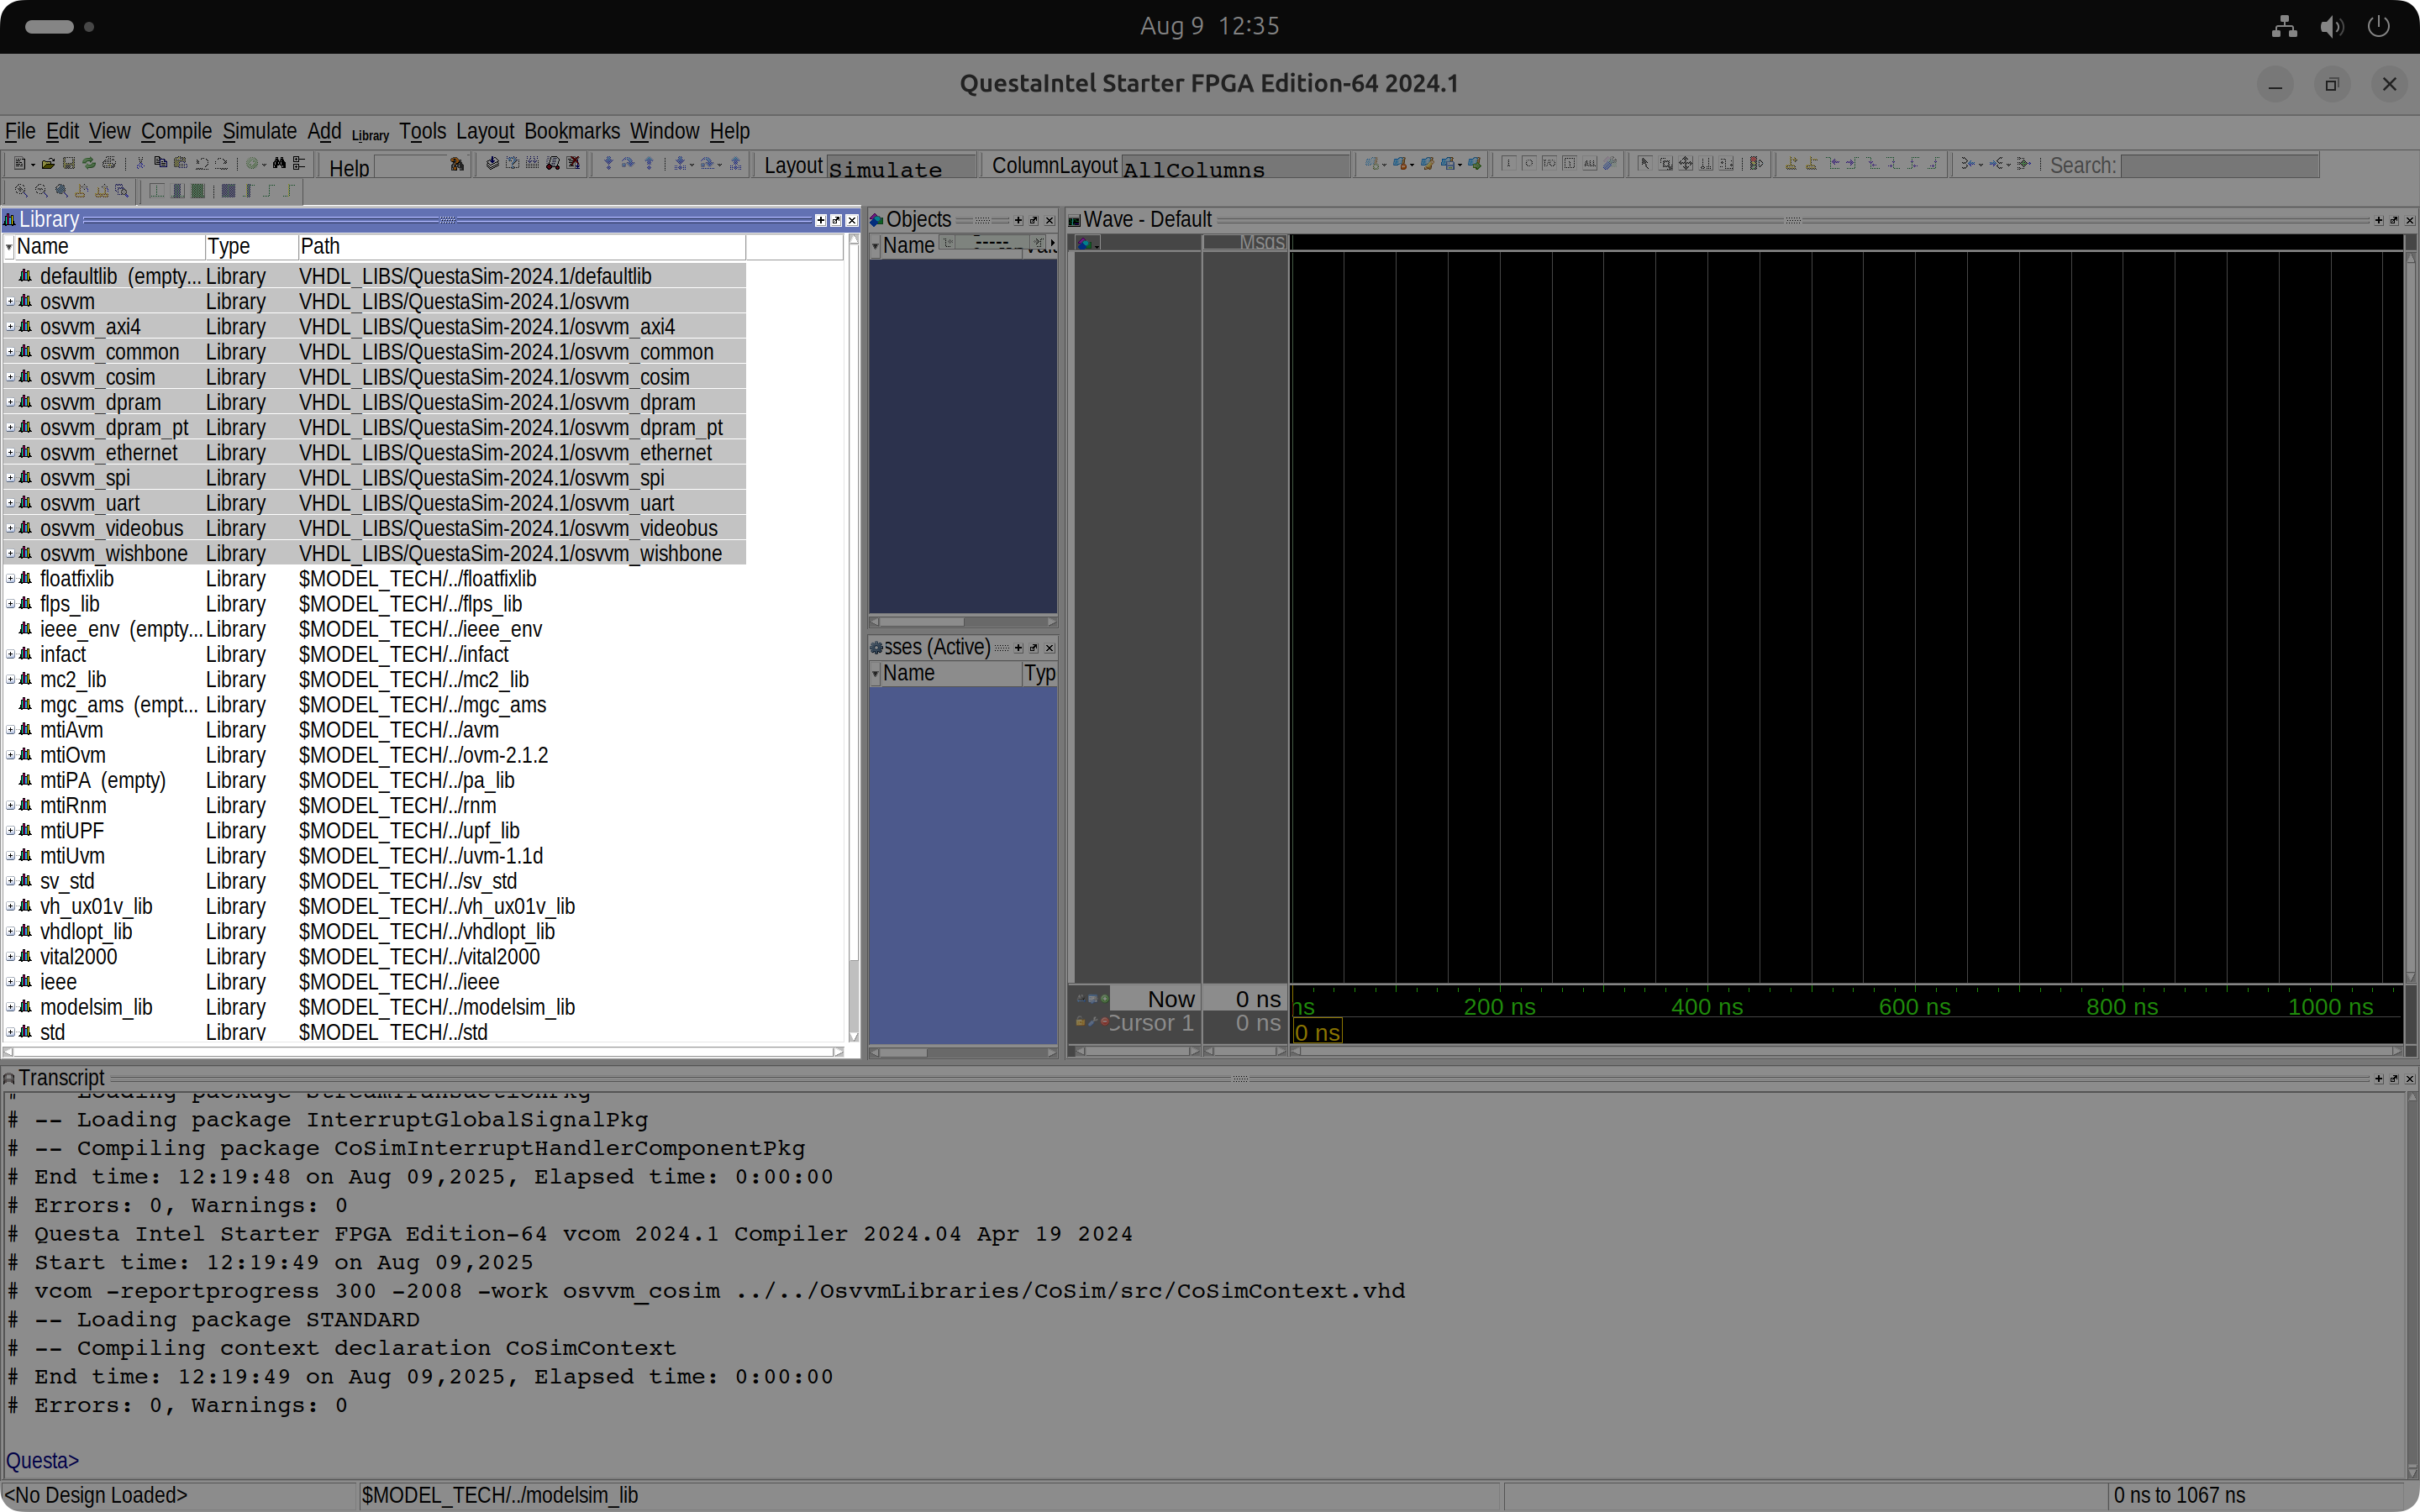Click the Open file toolbar icon
The height and width of the screenshot is (1512, 2420).
(47, 163)
